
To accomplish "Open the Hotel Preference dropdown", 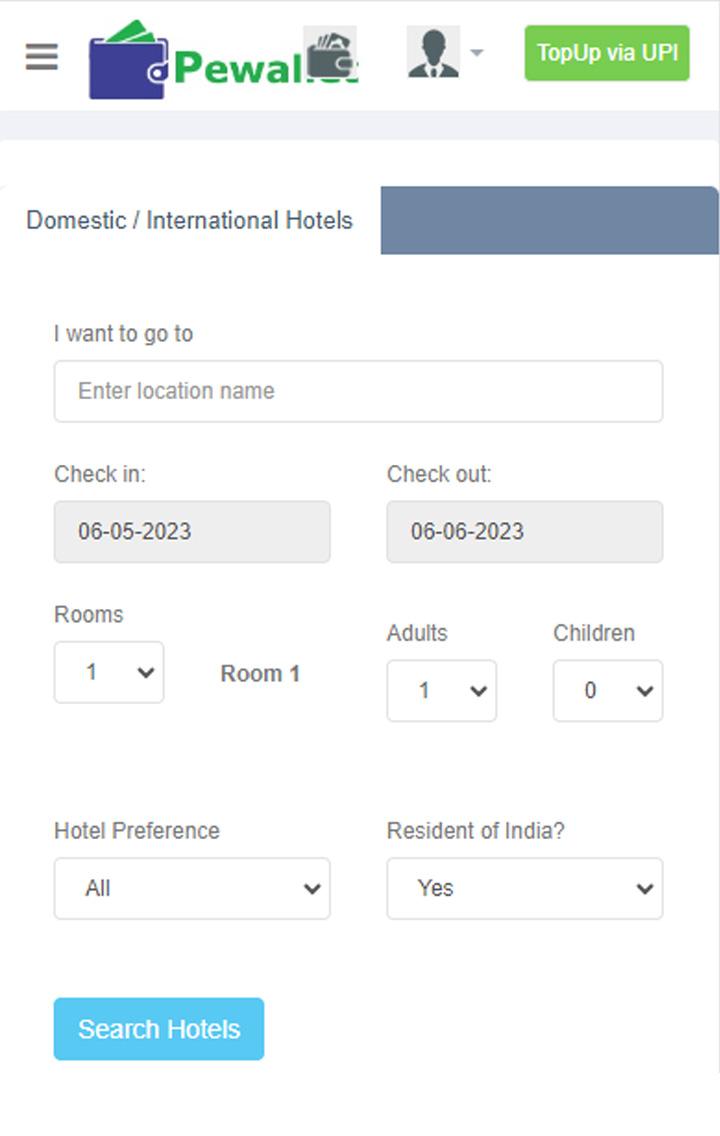I will click(192, 888).
